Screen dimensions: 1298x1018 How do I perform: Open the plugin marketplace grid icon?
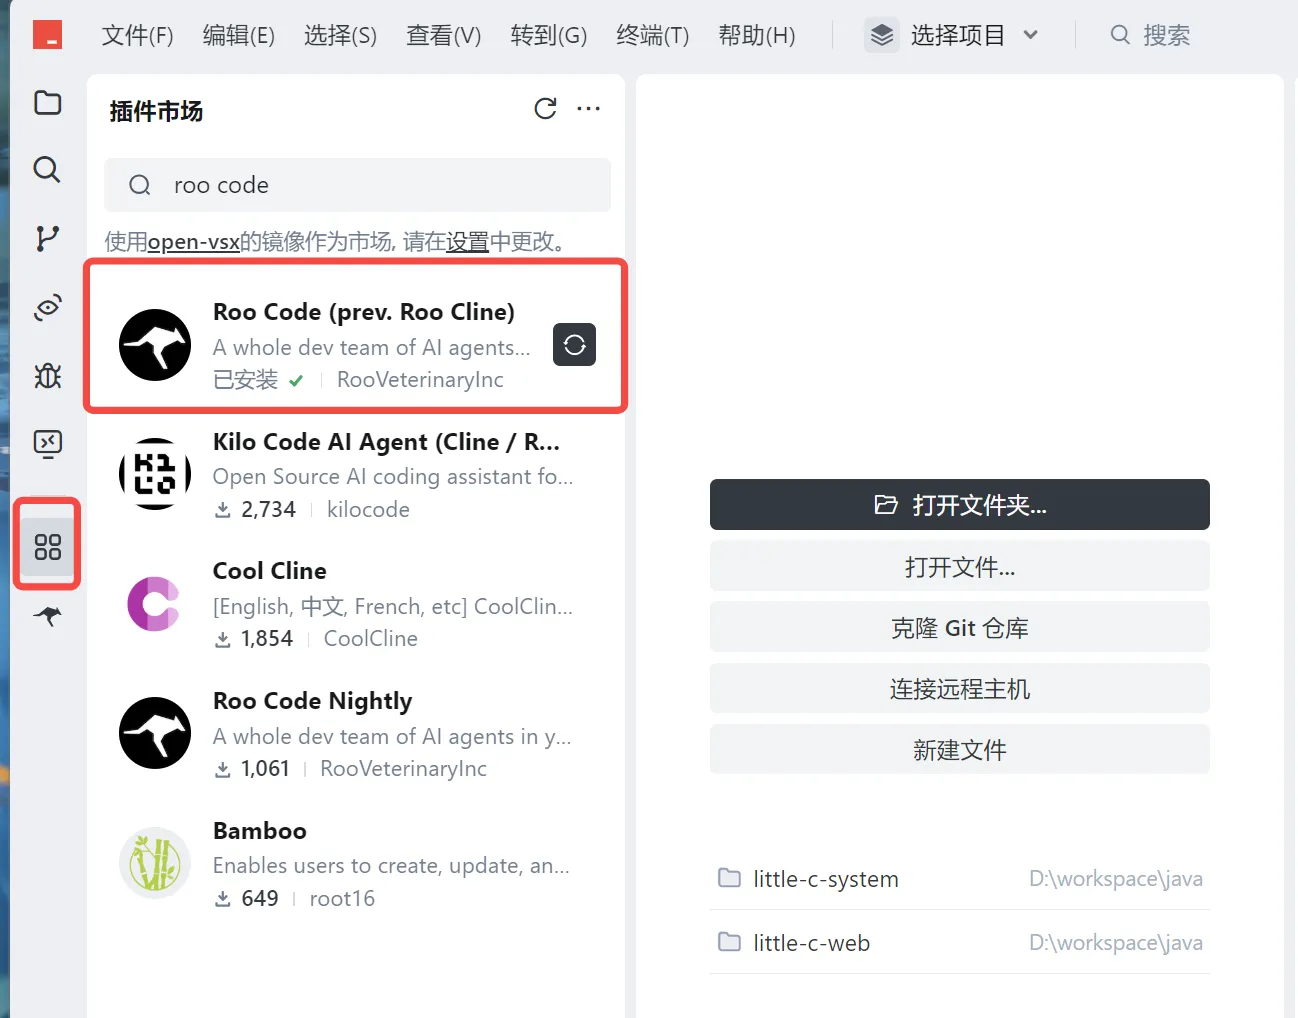click(x=47, y=546)
